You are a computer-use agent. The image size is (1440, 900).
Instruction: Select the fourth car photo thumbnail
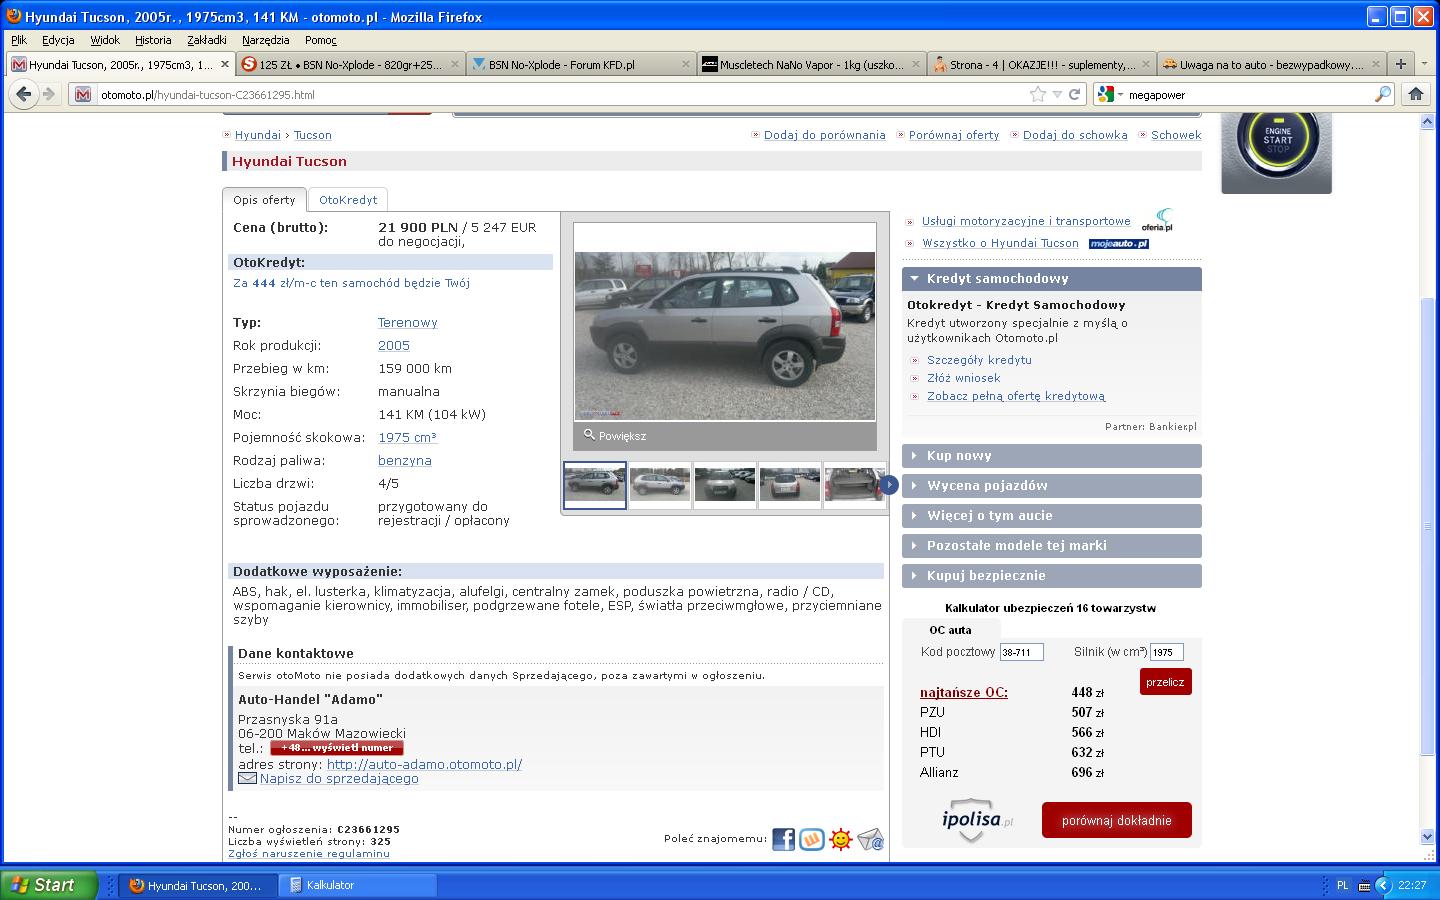coord(790,485)
